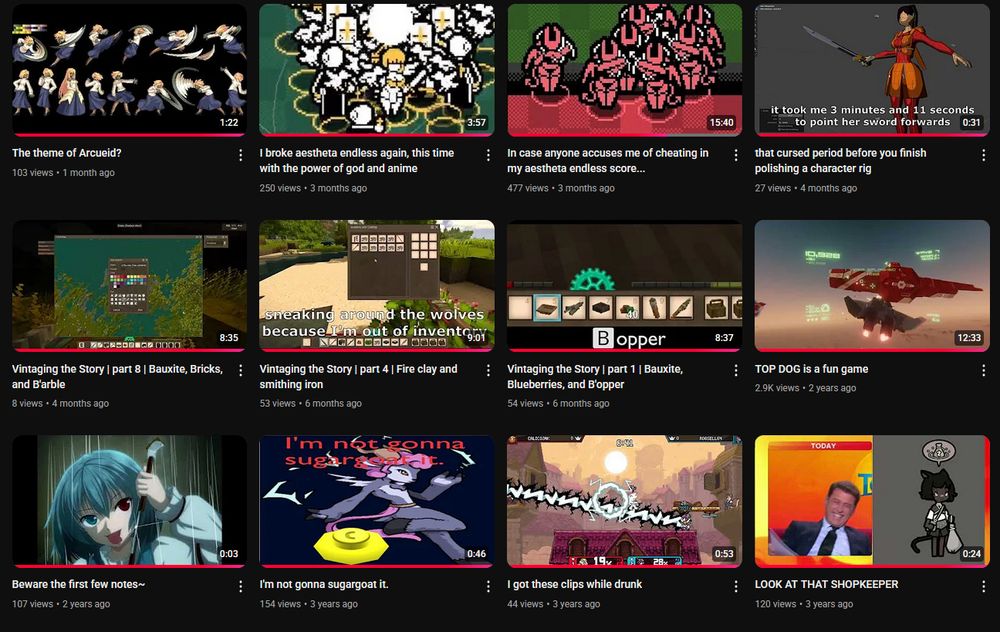Open title 'I broke aestheta endless again, this time'
The width and height of the screenshot is (1000, 632).
[x=357, y=161]
